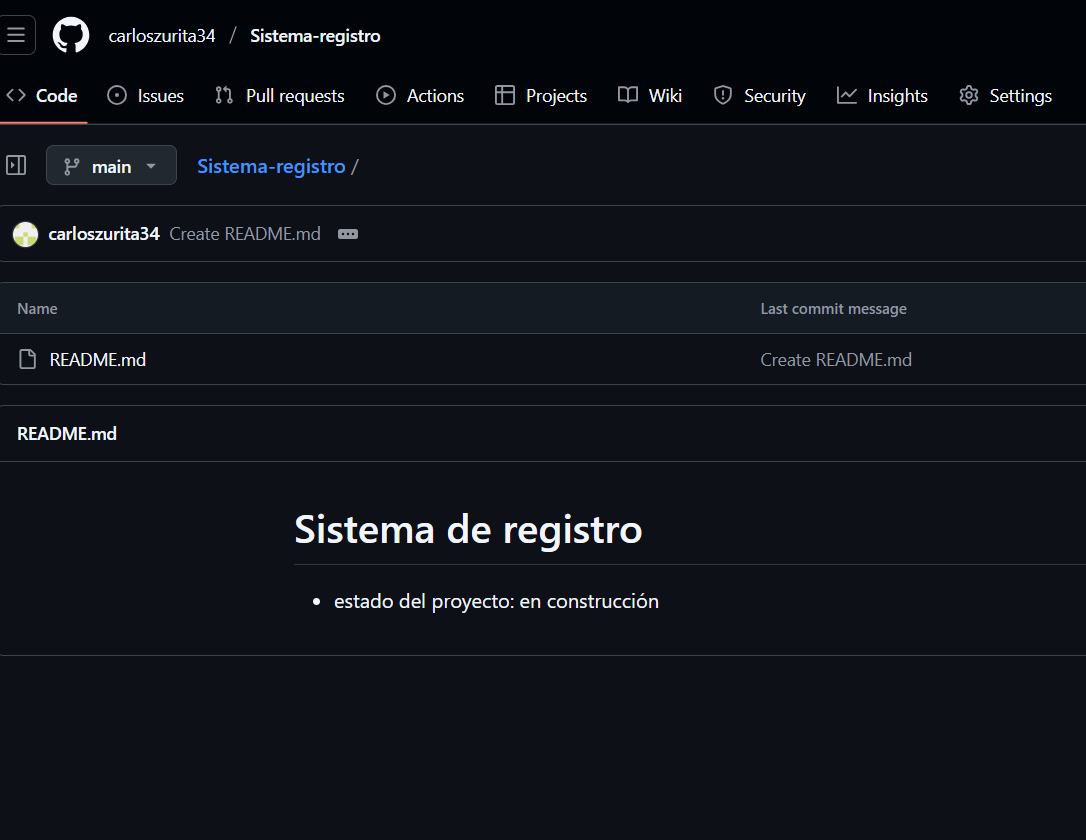This screenshot has height=840, width=1086.
Task: Open the Projects tab
Action: [x=541, y=96]
